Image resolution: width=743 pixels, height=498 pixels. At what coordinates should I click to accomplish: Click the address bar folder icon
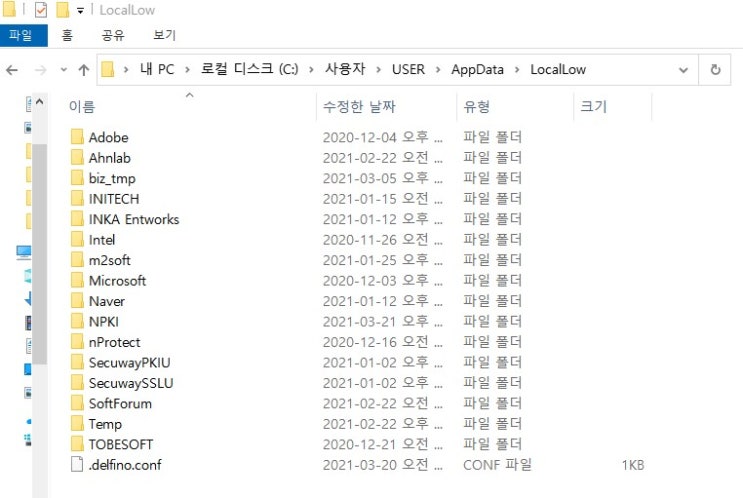[108, 70]
